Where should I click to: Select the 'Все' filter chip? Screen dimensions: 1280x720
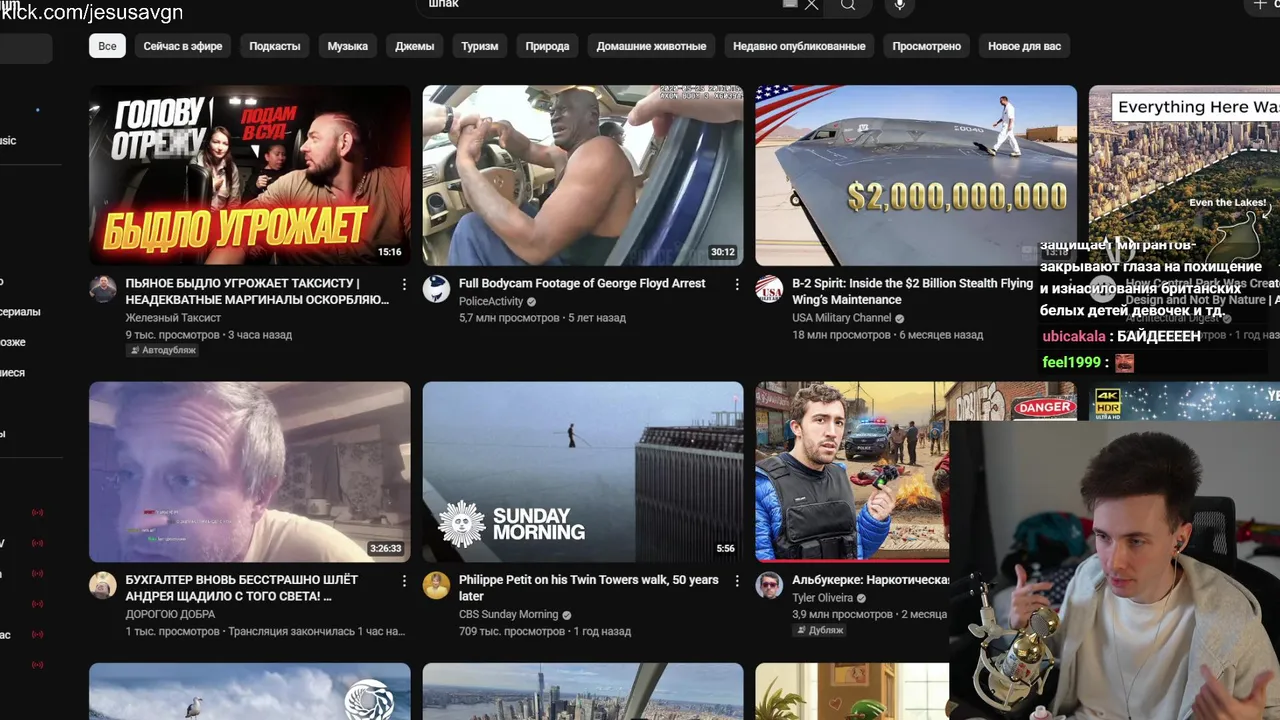[107, 46]
